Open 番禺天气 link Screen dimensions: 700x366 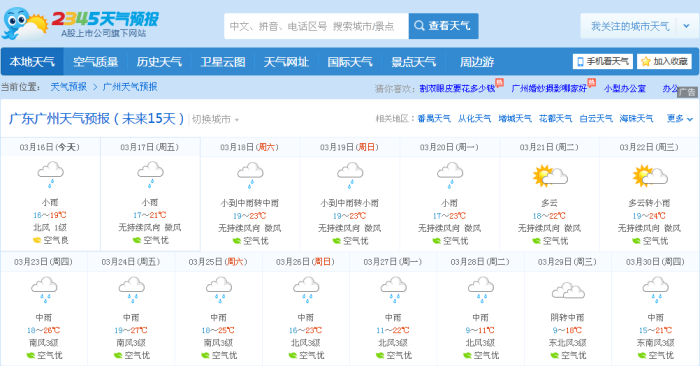point(434,119)
